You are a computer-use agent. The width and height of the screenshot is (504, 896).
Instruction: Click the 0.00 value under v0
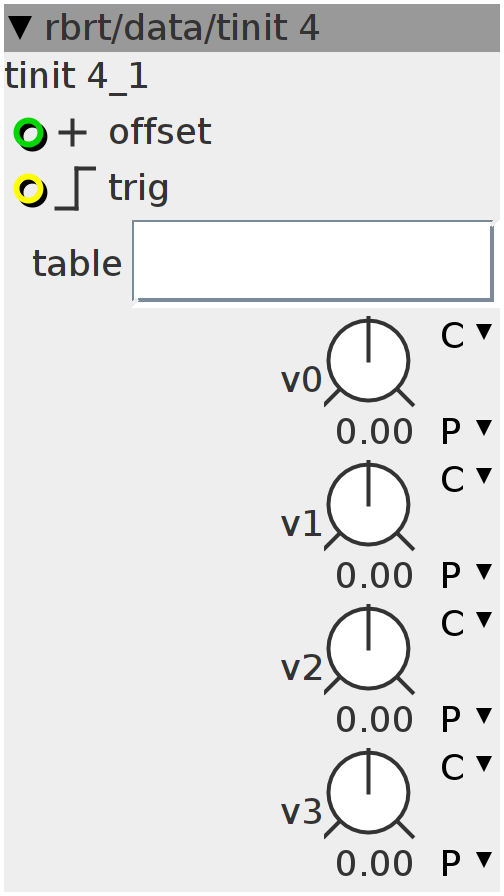click(374, 431)
